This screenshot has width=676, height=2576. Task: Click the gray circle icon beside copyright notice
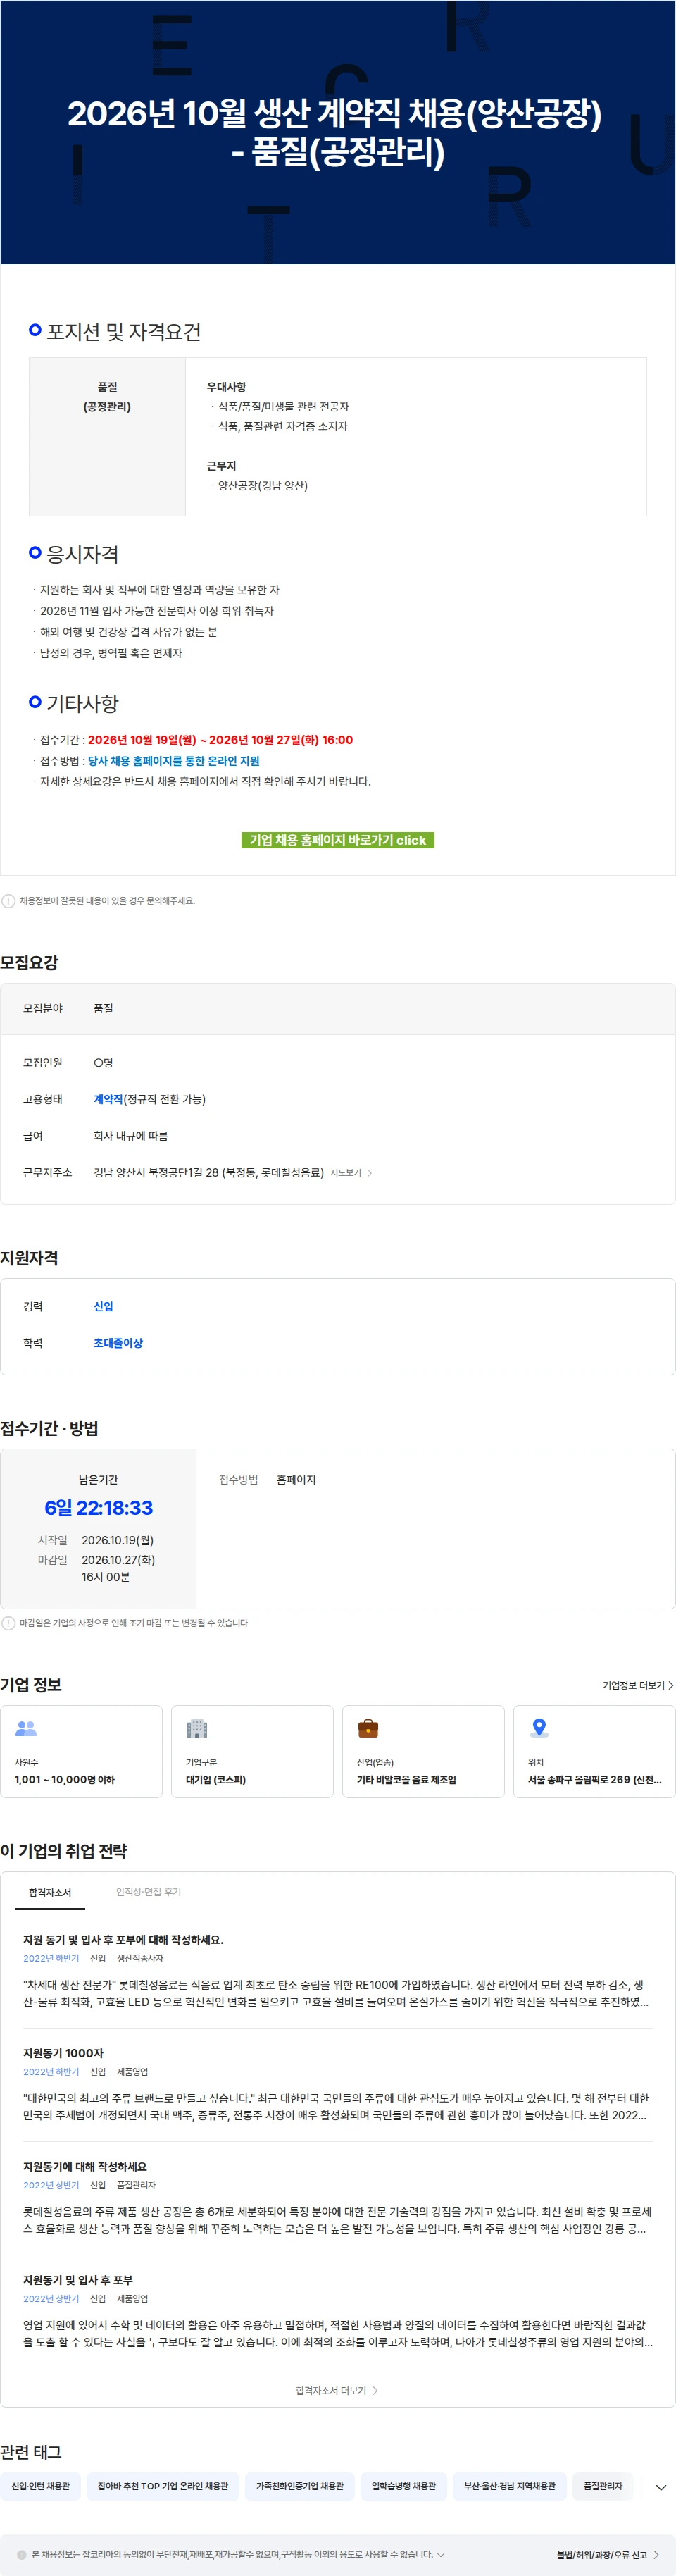pyautogui.click(x=22, y=2554)
